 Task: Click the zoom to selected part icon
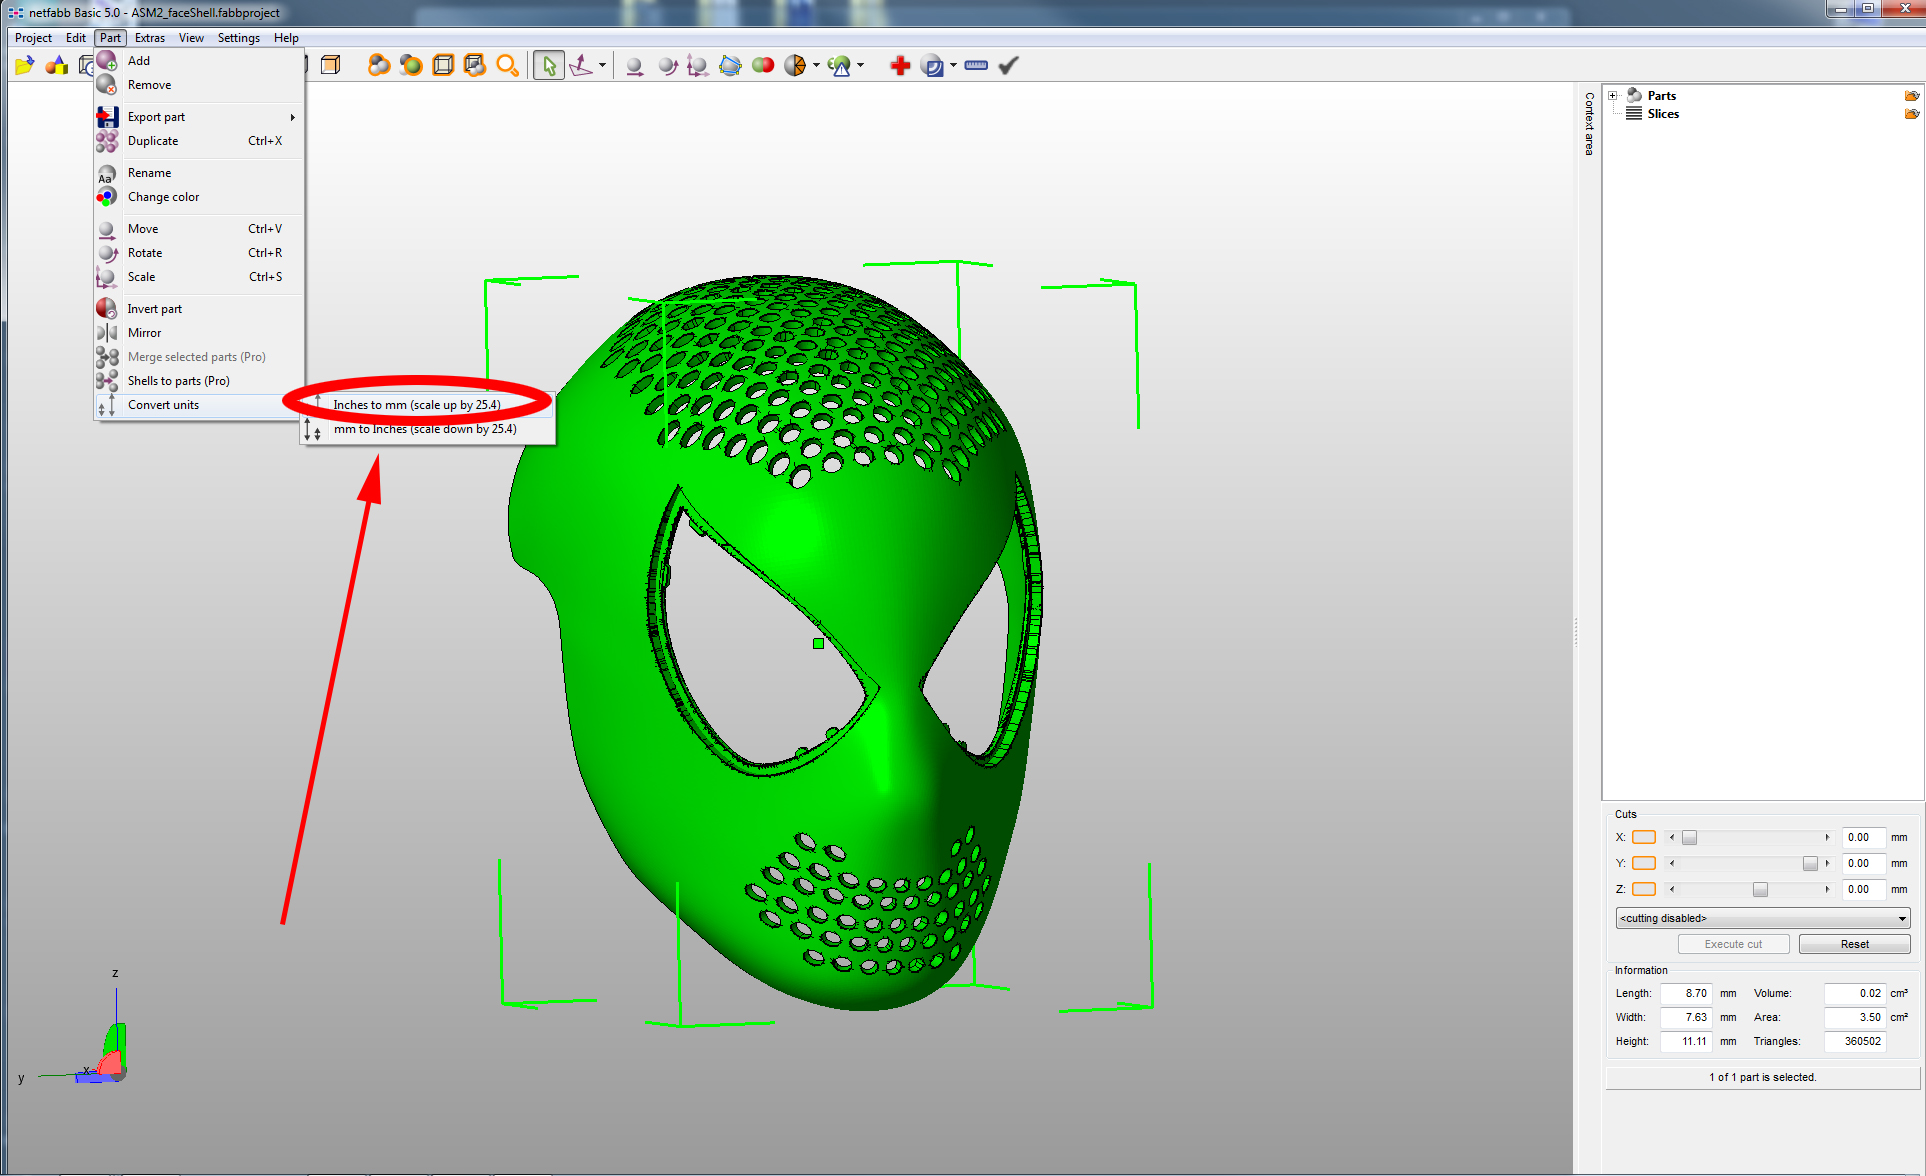pos(411,66)
